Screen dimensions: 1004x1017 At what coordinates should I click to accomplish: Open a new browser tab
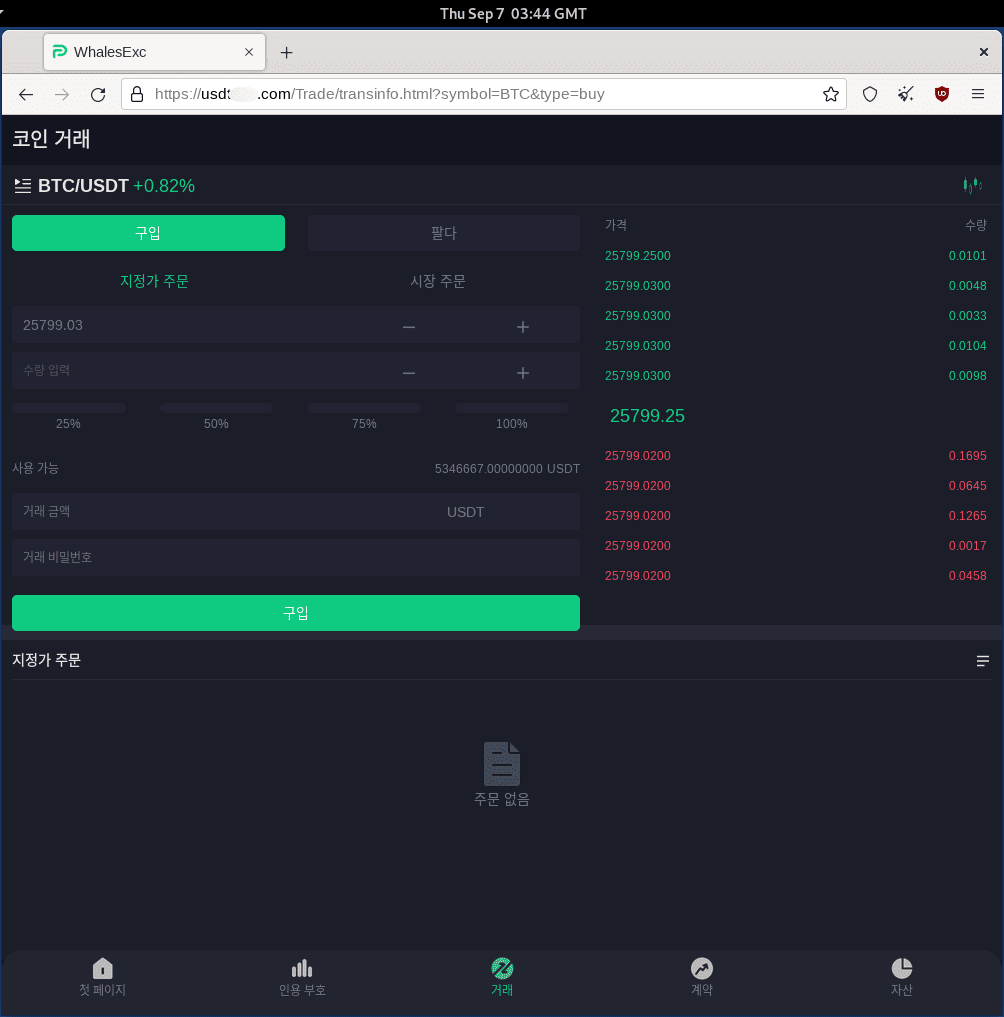point(286,53)
